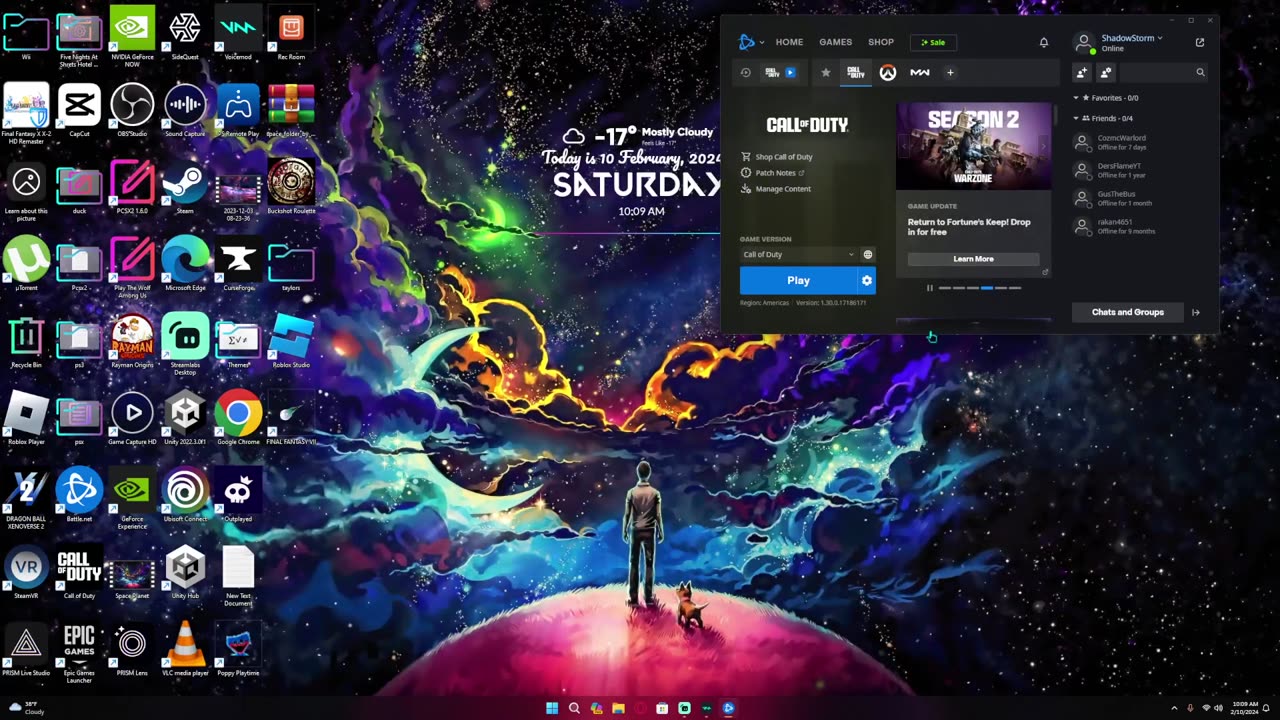Select friend rakan4651
1280x720 pixels.
(x=1140, y=226)
